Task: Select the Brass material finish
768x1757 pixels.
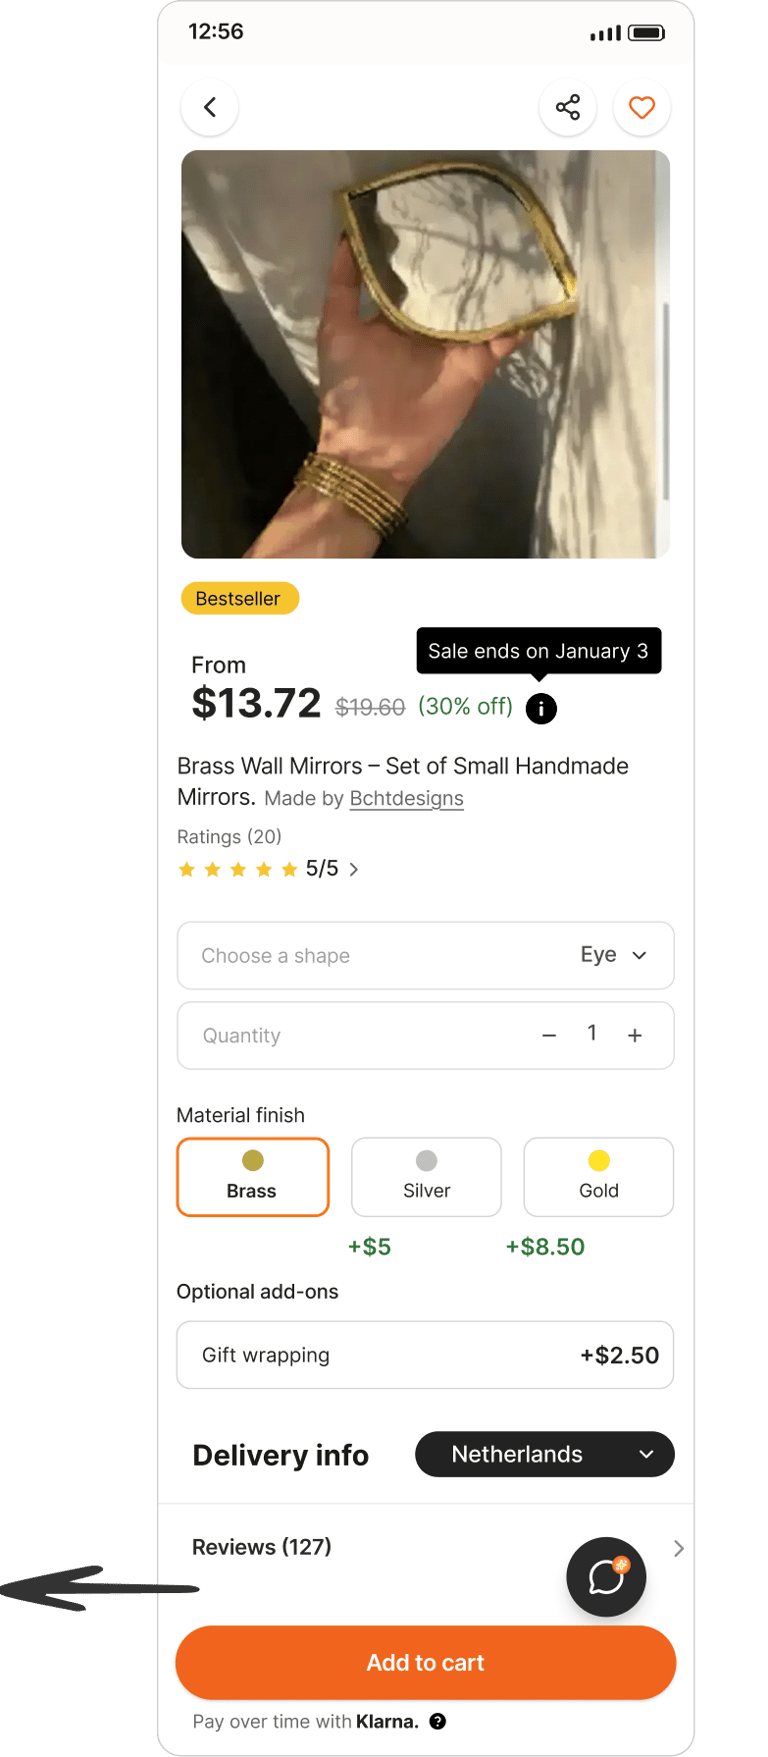Action: coord(252,1176)
